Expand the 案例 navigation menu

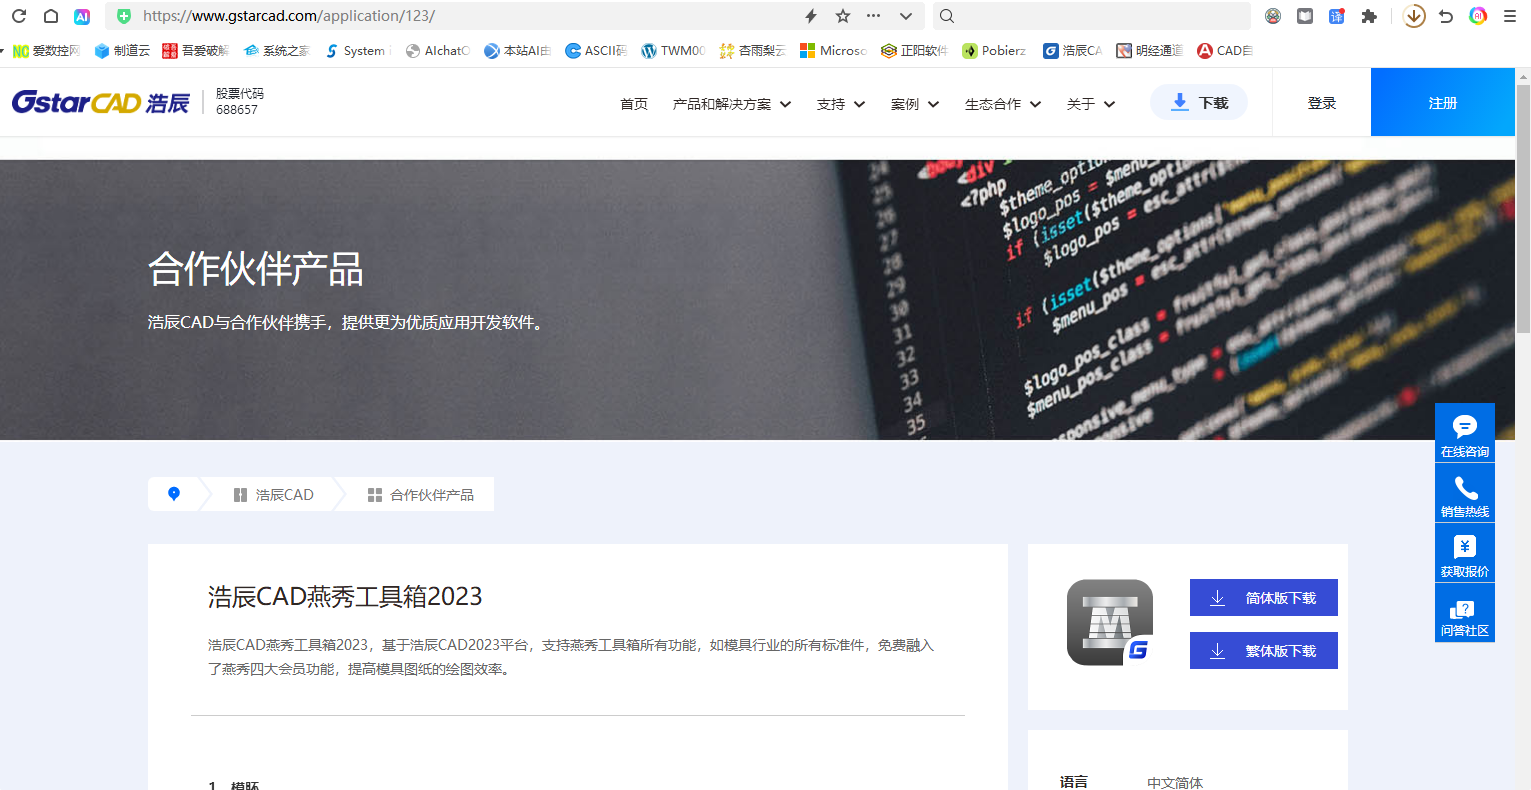coord(915,104)
